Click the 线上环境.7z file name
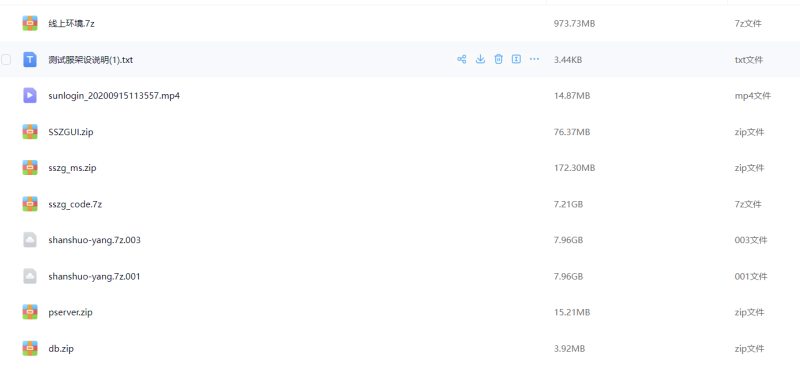The height and width of the screenshot is (380, 800). 71,23
